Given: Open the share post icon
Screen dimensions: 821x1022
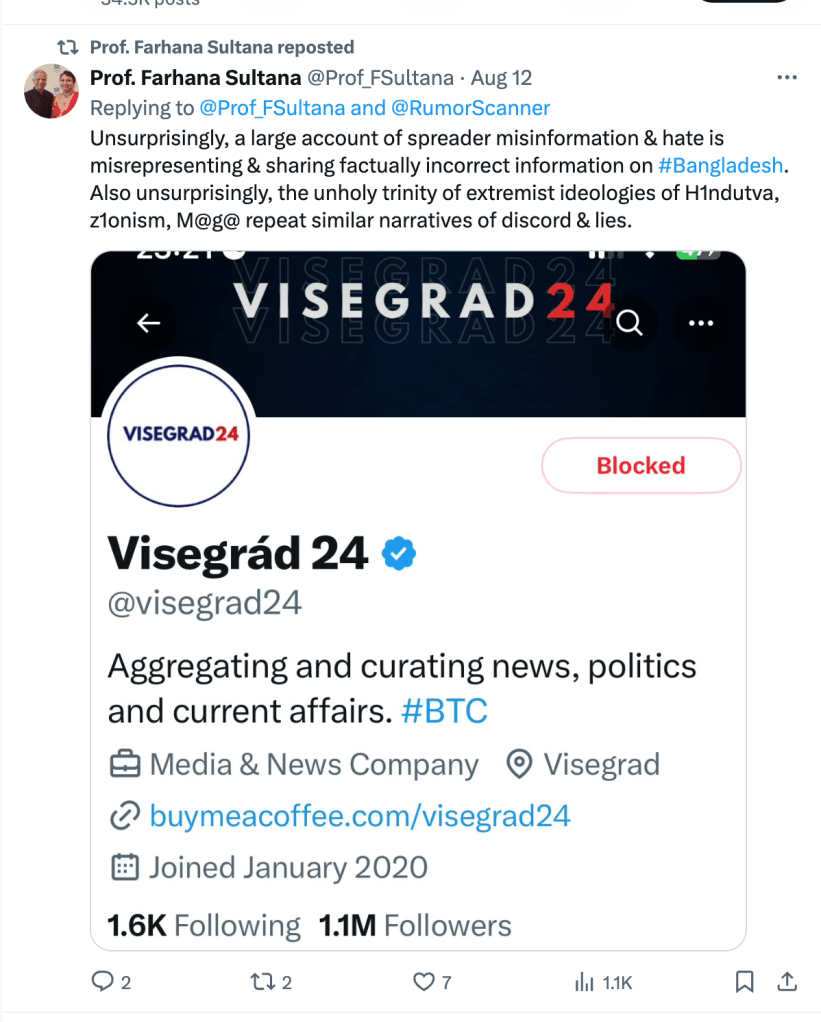Looking at the screenshot, I should tap(787, 982).
